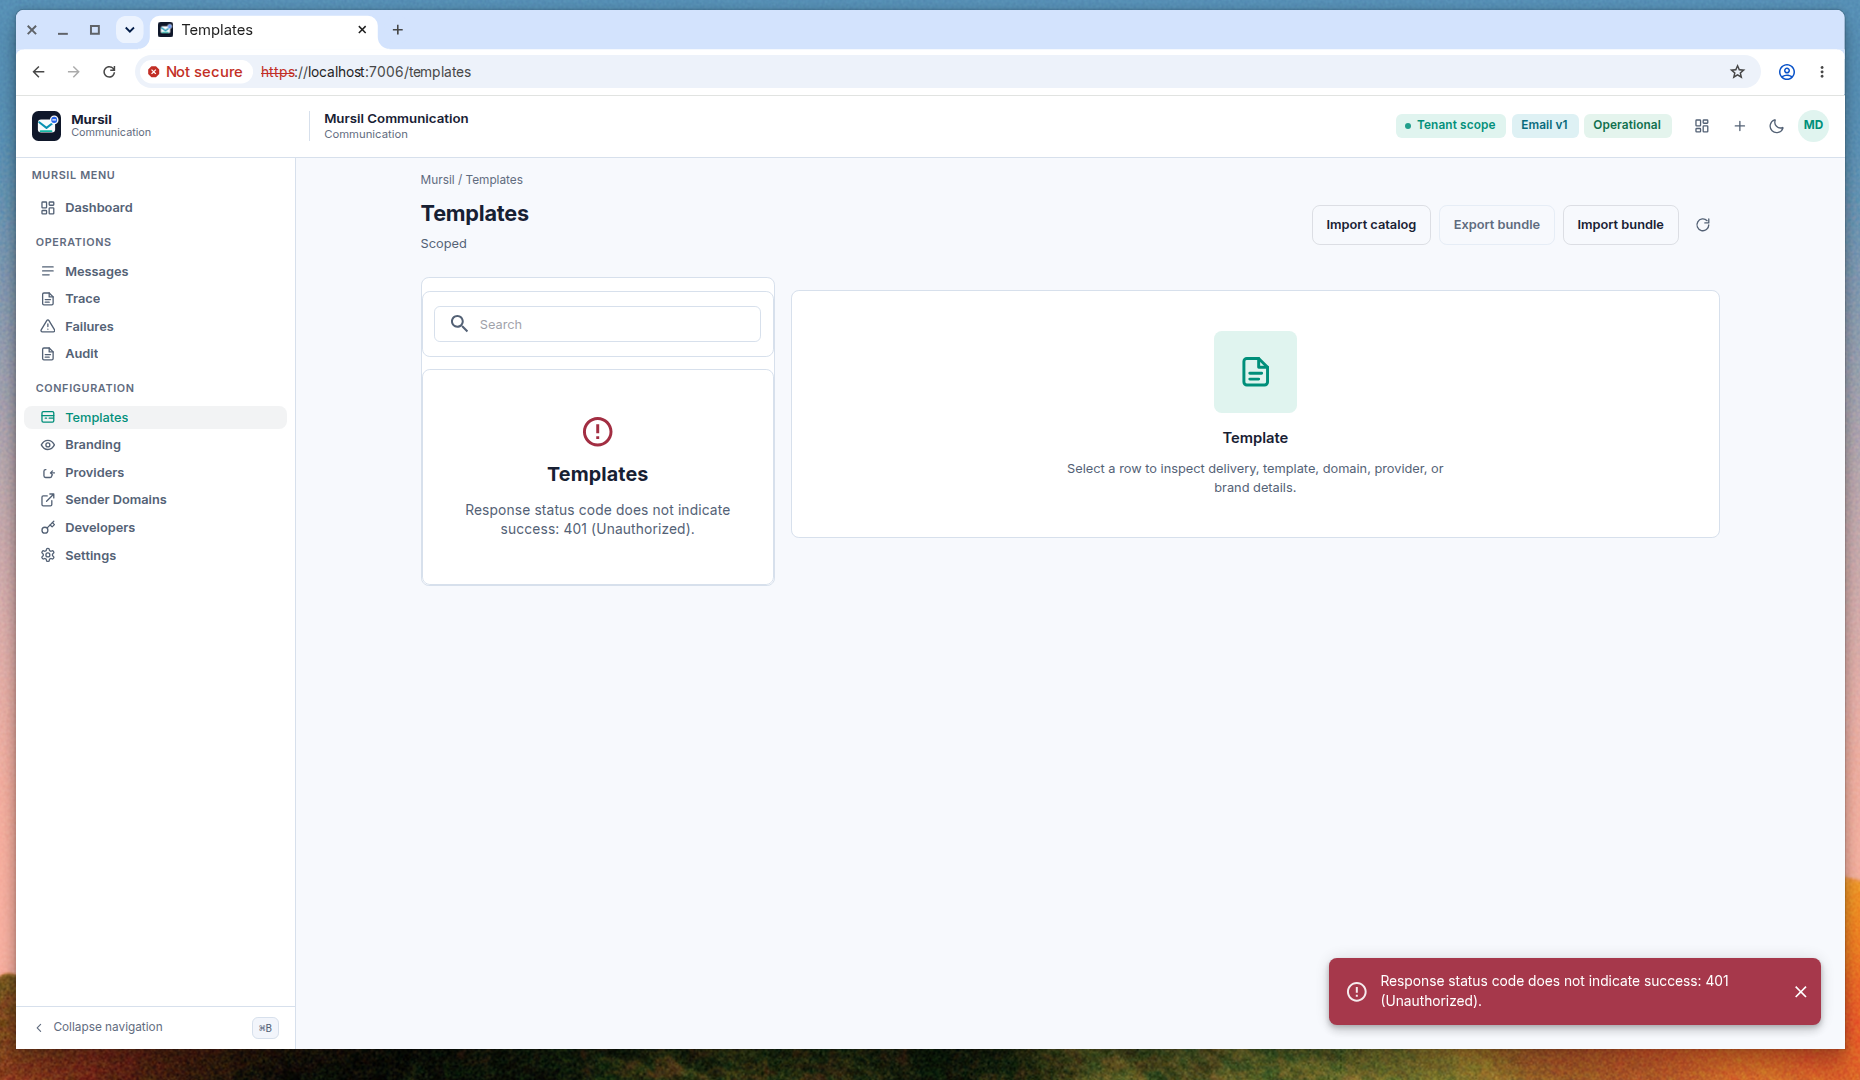Image resolution: width=1860 pixels, height=1080 pixels.
Task: Click the address bar URL
Action: pos(366,72)
